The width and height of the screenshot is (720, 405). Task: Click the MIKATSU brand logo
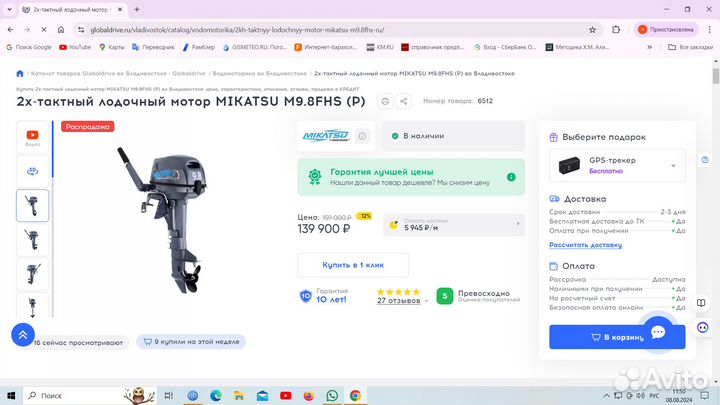326,136
